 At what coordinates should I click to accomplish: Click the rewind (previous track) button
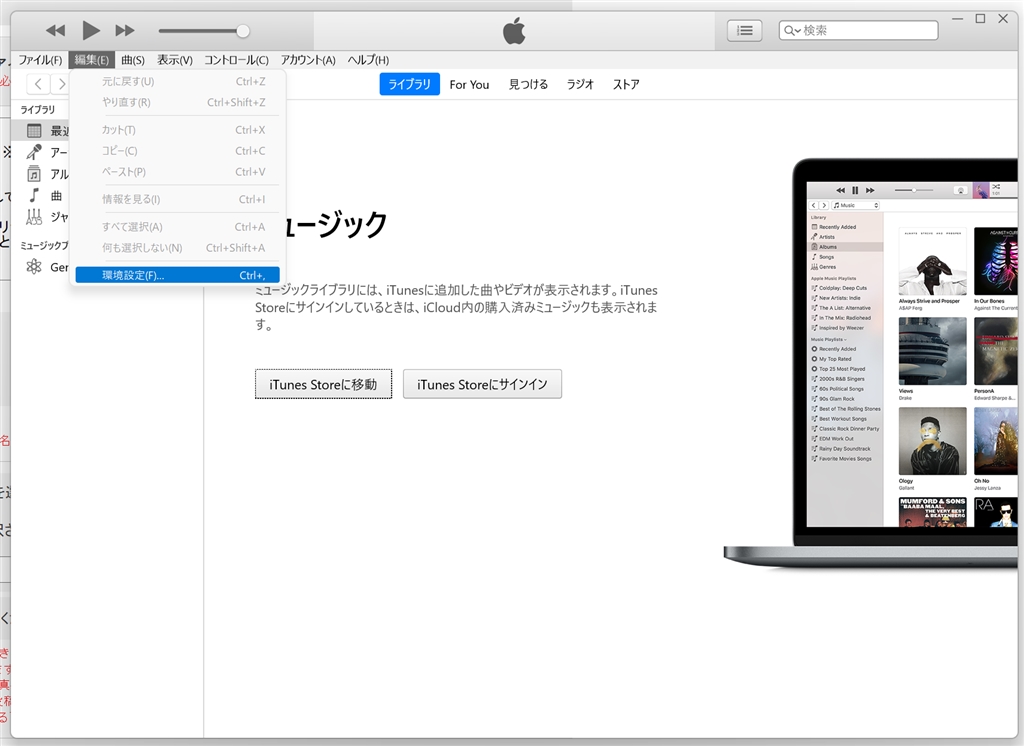coord(56,30)
